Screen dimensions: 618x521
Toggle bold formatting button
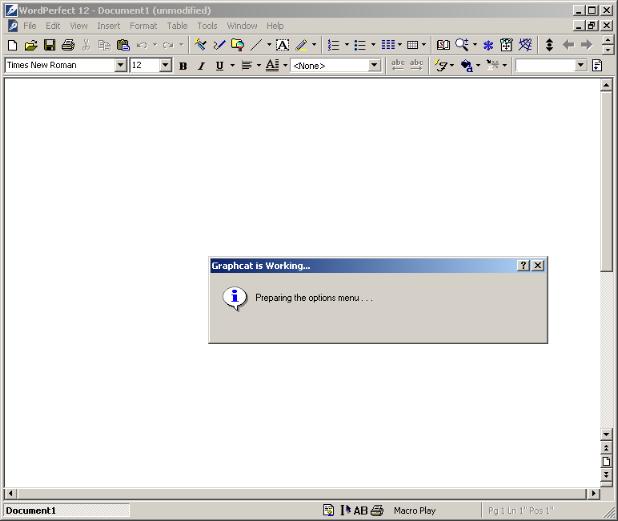pos(183,66)
